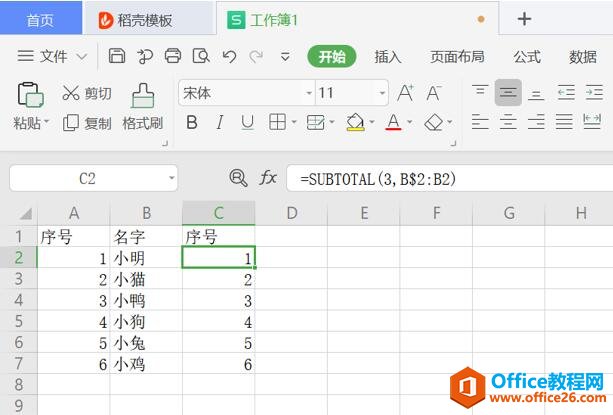
Task: Click the cell borders icon
Action: (x=278, y=122)
